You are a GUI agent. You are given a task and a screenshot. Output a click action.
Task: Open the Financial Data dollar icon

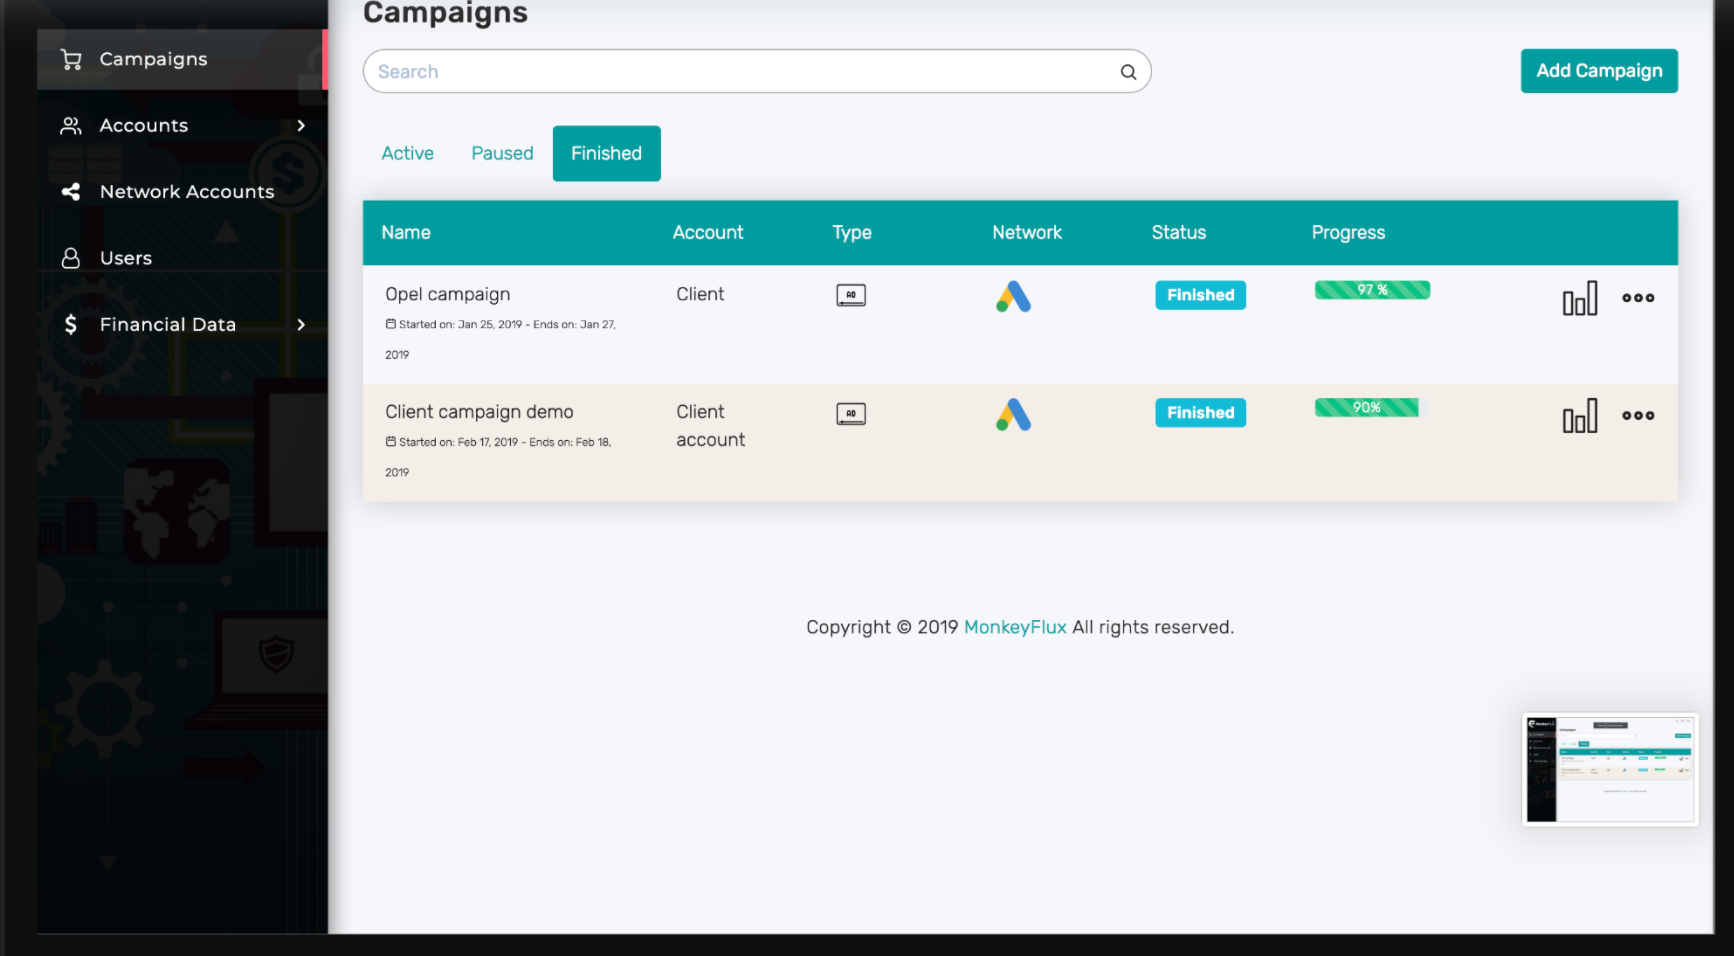70,324
